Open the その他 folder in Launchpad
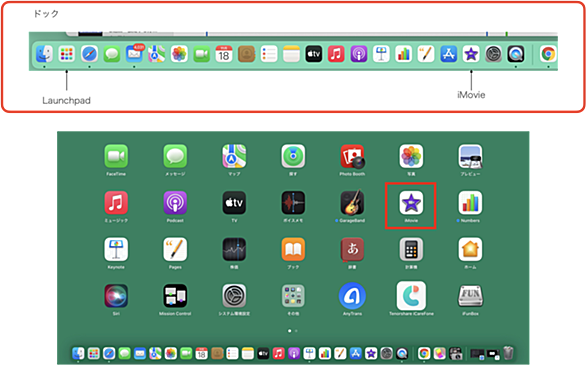This screenshot has width=586, height=392. click(x=293, y=296)
